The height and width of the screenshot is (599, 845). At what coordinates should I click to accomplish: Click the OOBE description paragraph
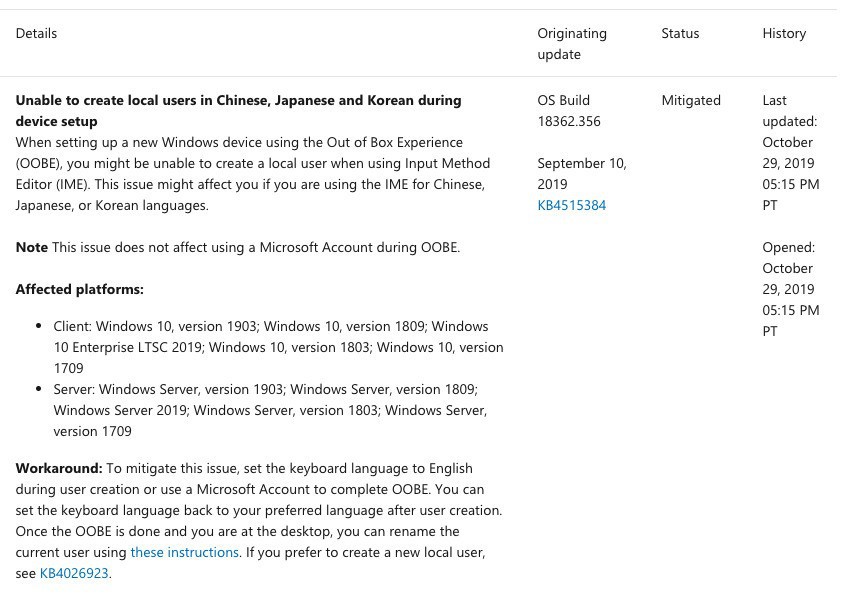[252, 174]
